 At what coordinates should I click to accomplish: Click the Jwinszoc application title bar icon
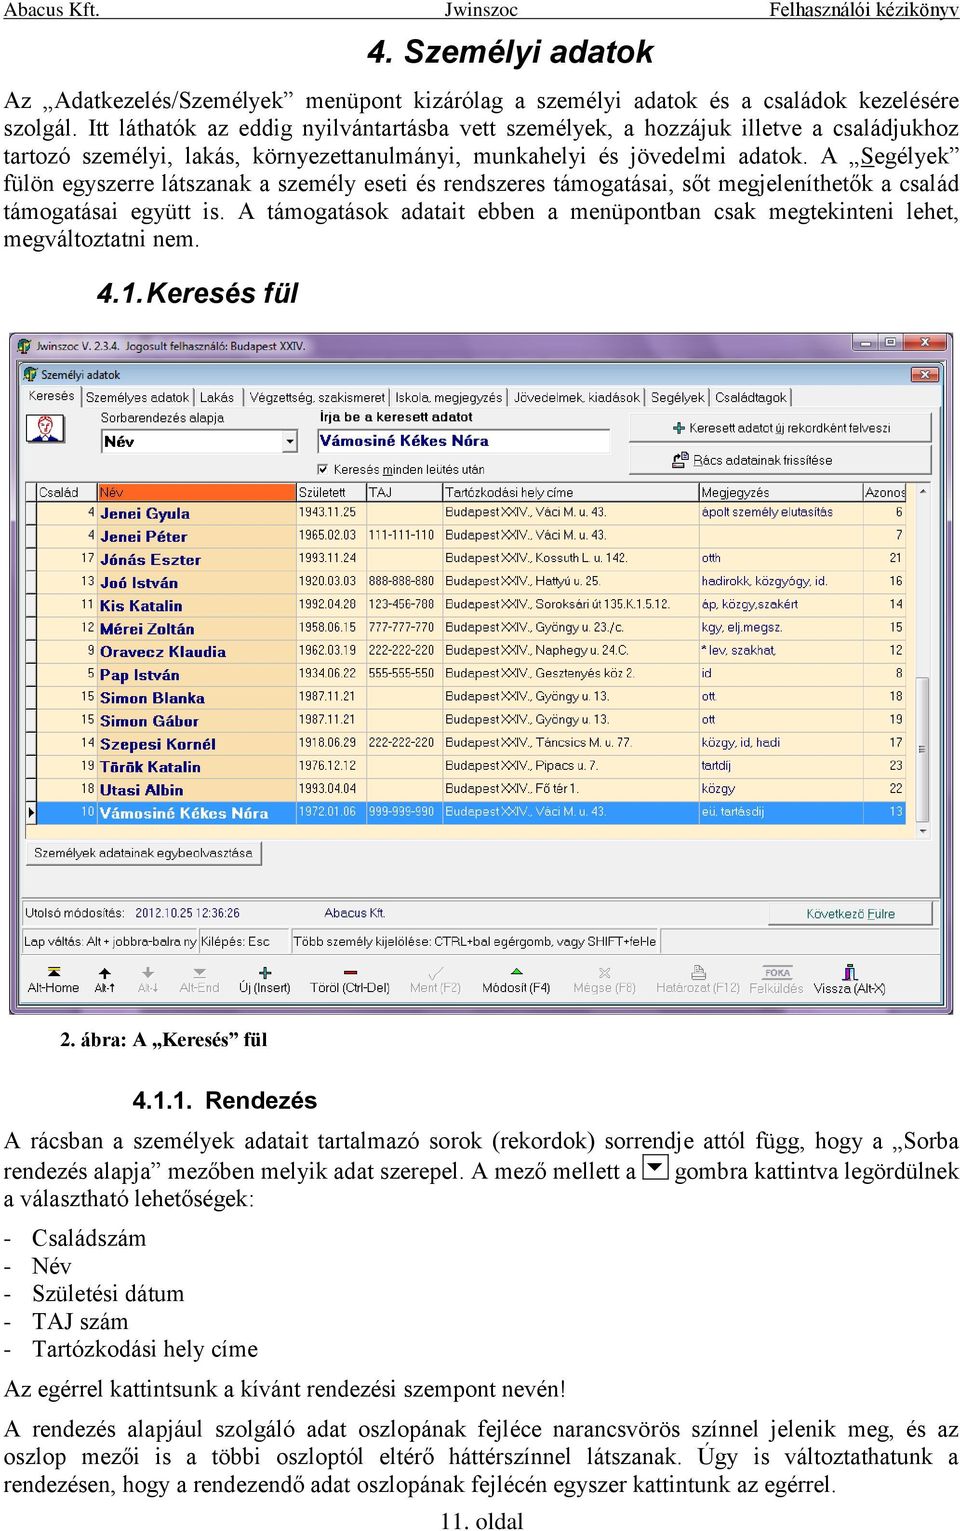pos(24,345)
